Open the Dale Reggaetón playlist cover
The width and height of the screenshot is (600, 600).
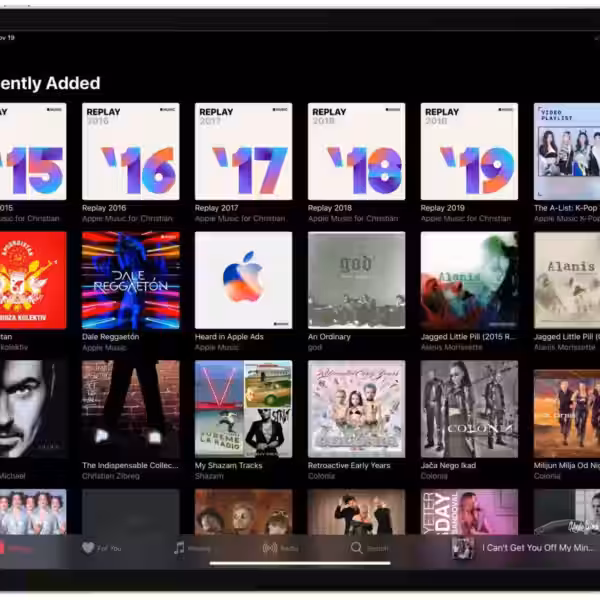130,280
